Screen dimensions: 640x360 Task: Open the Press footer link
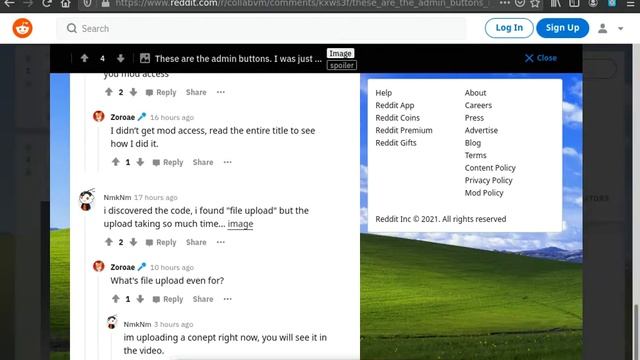tap(474, 118)
